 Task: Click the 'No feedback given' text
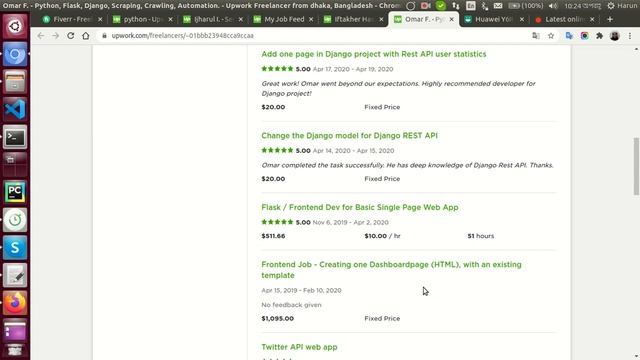[291, 305]
